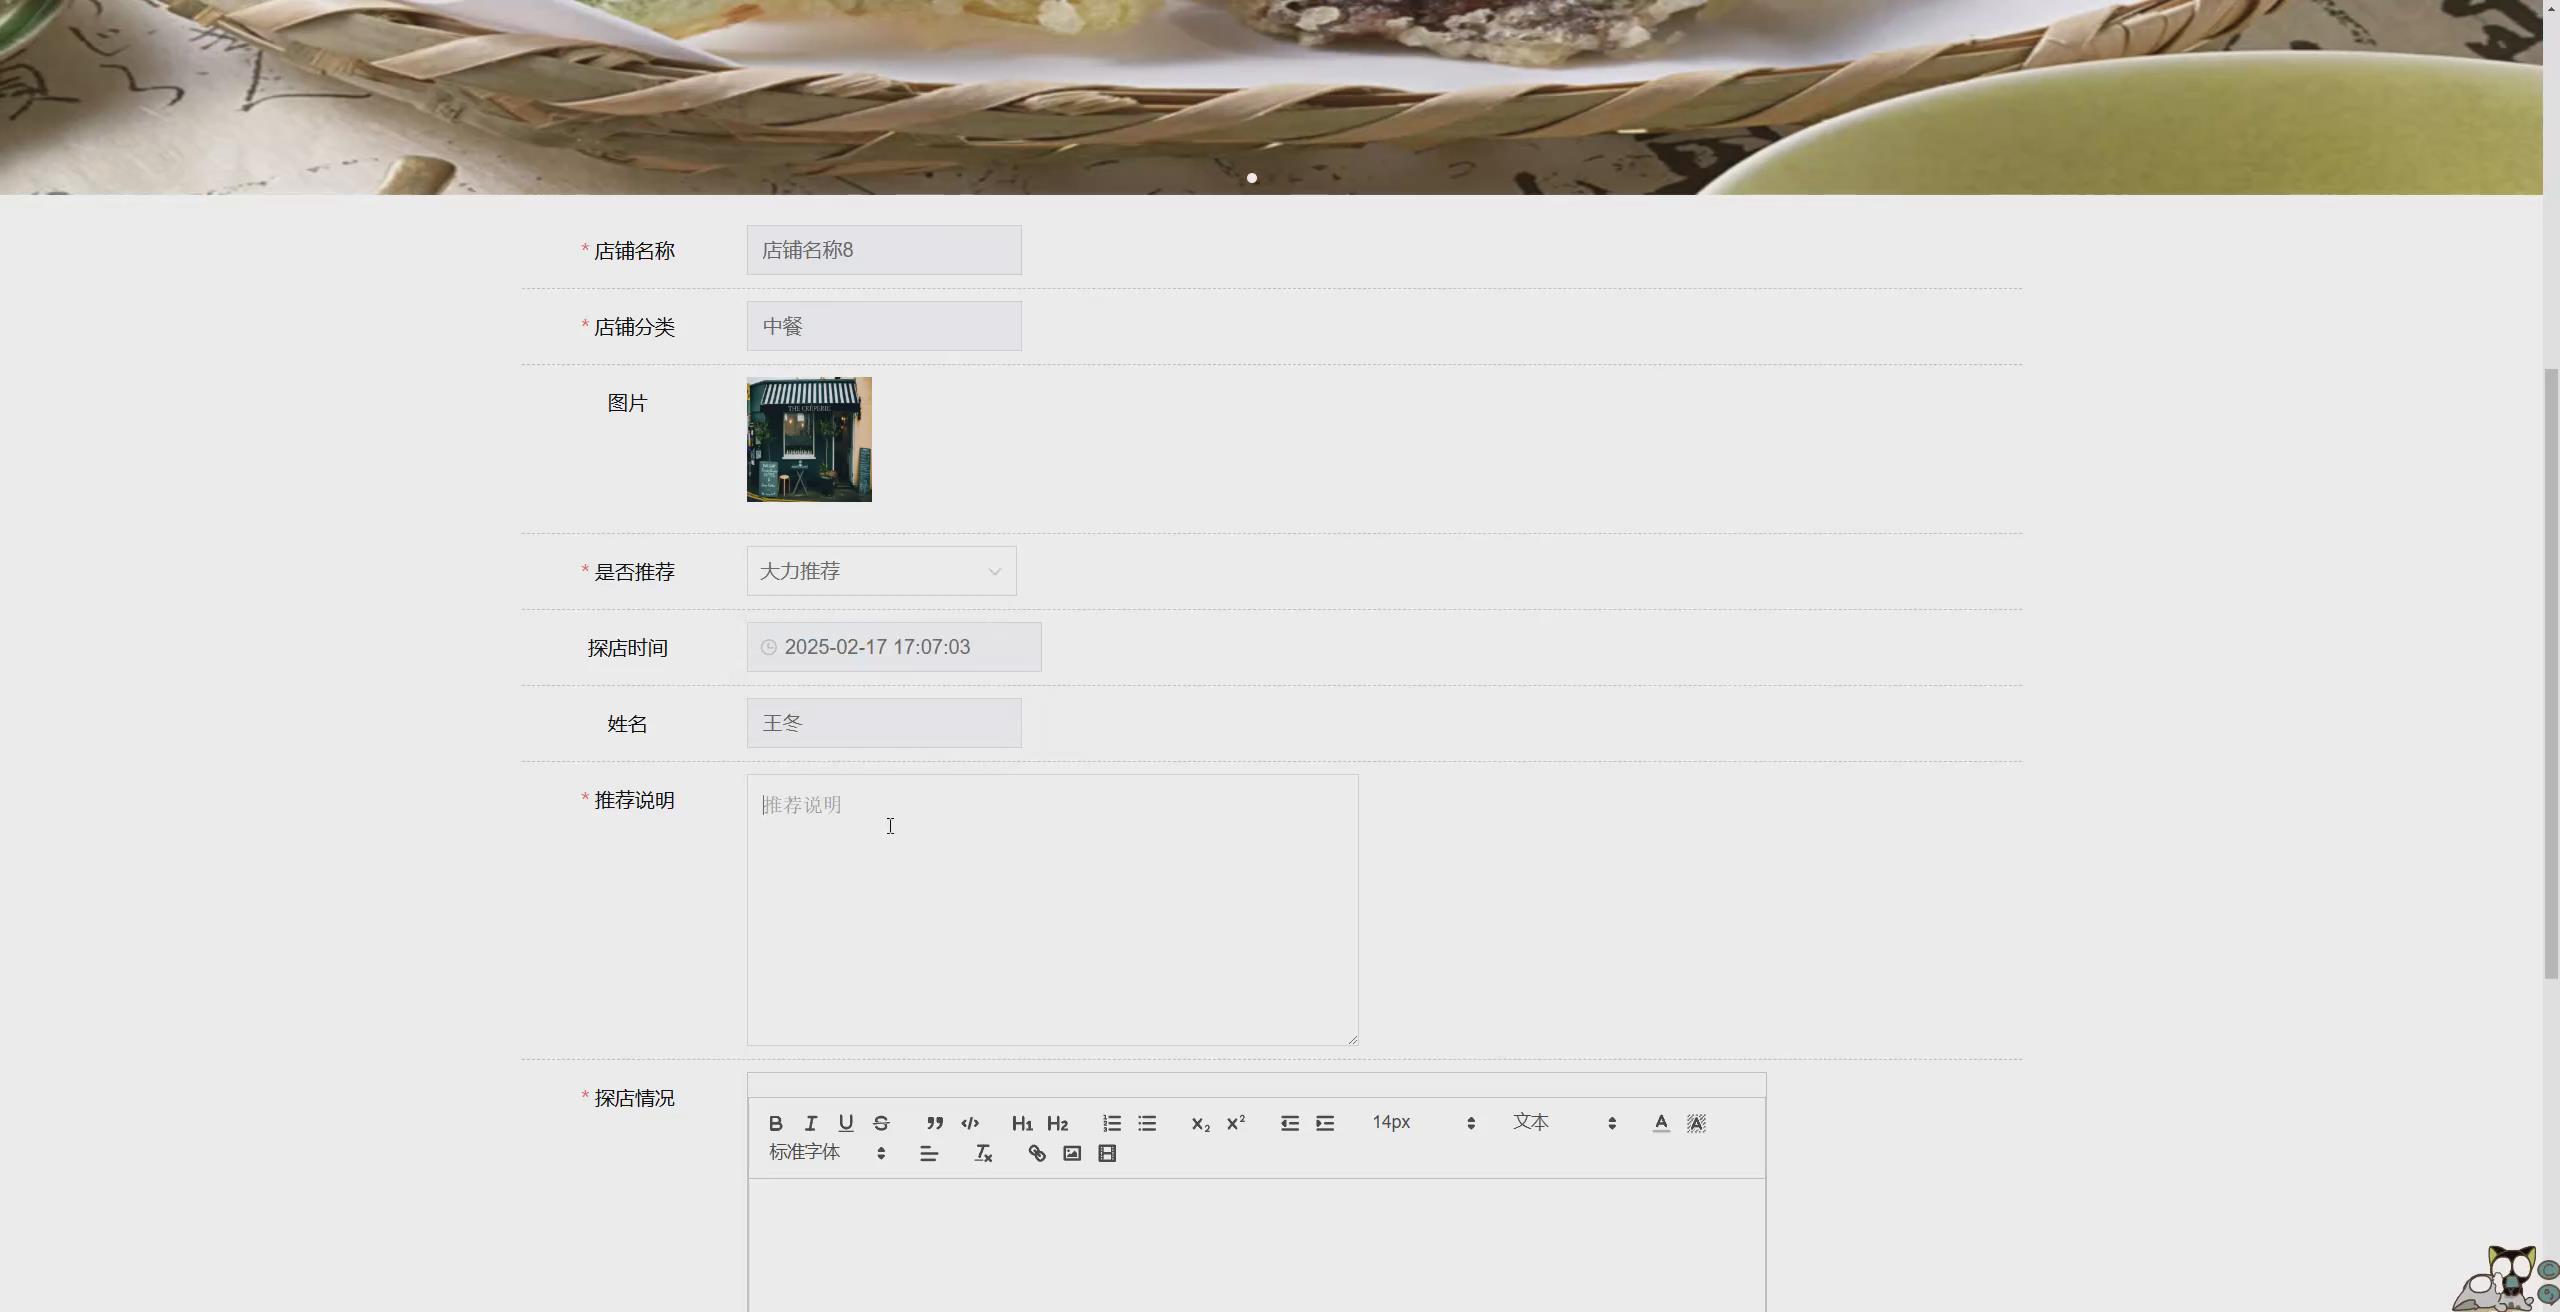
Task: Insert a hyperlink via link icon
Action: (1037, 1153)
